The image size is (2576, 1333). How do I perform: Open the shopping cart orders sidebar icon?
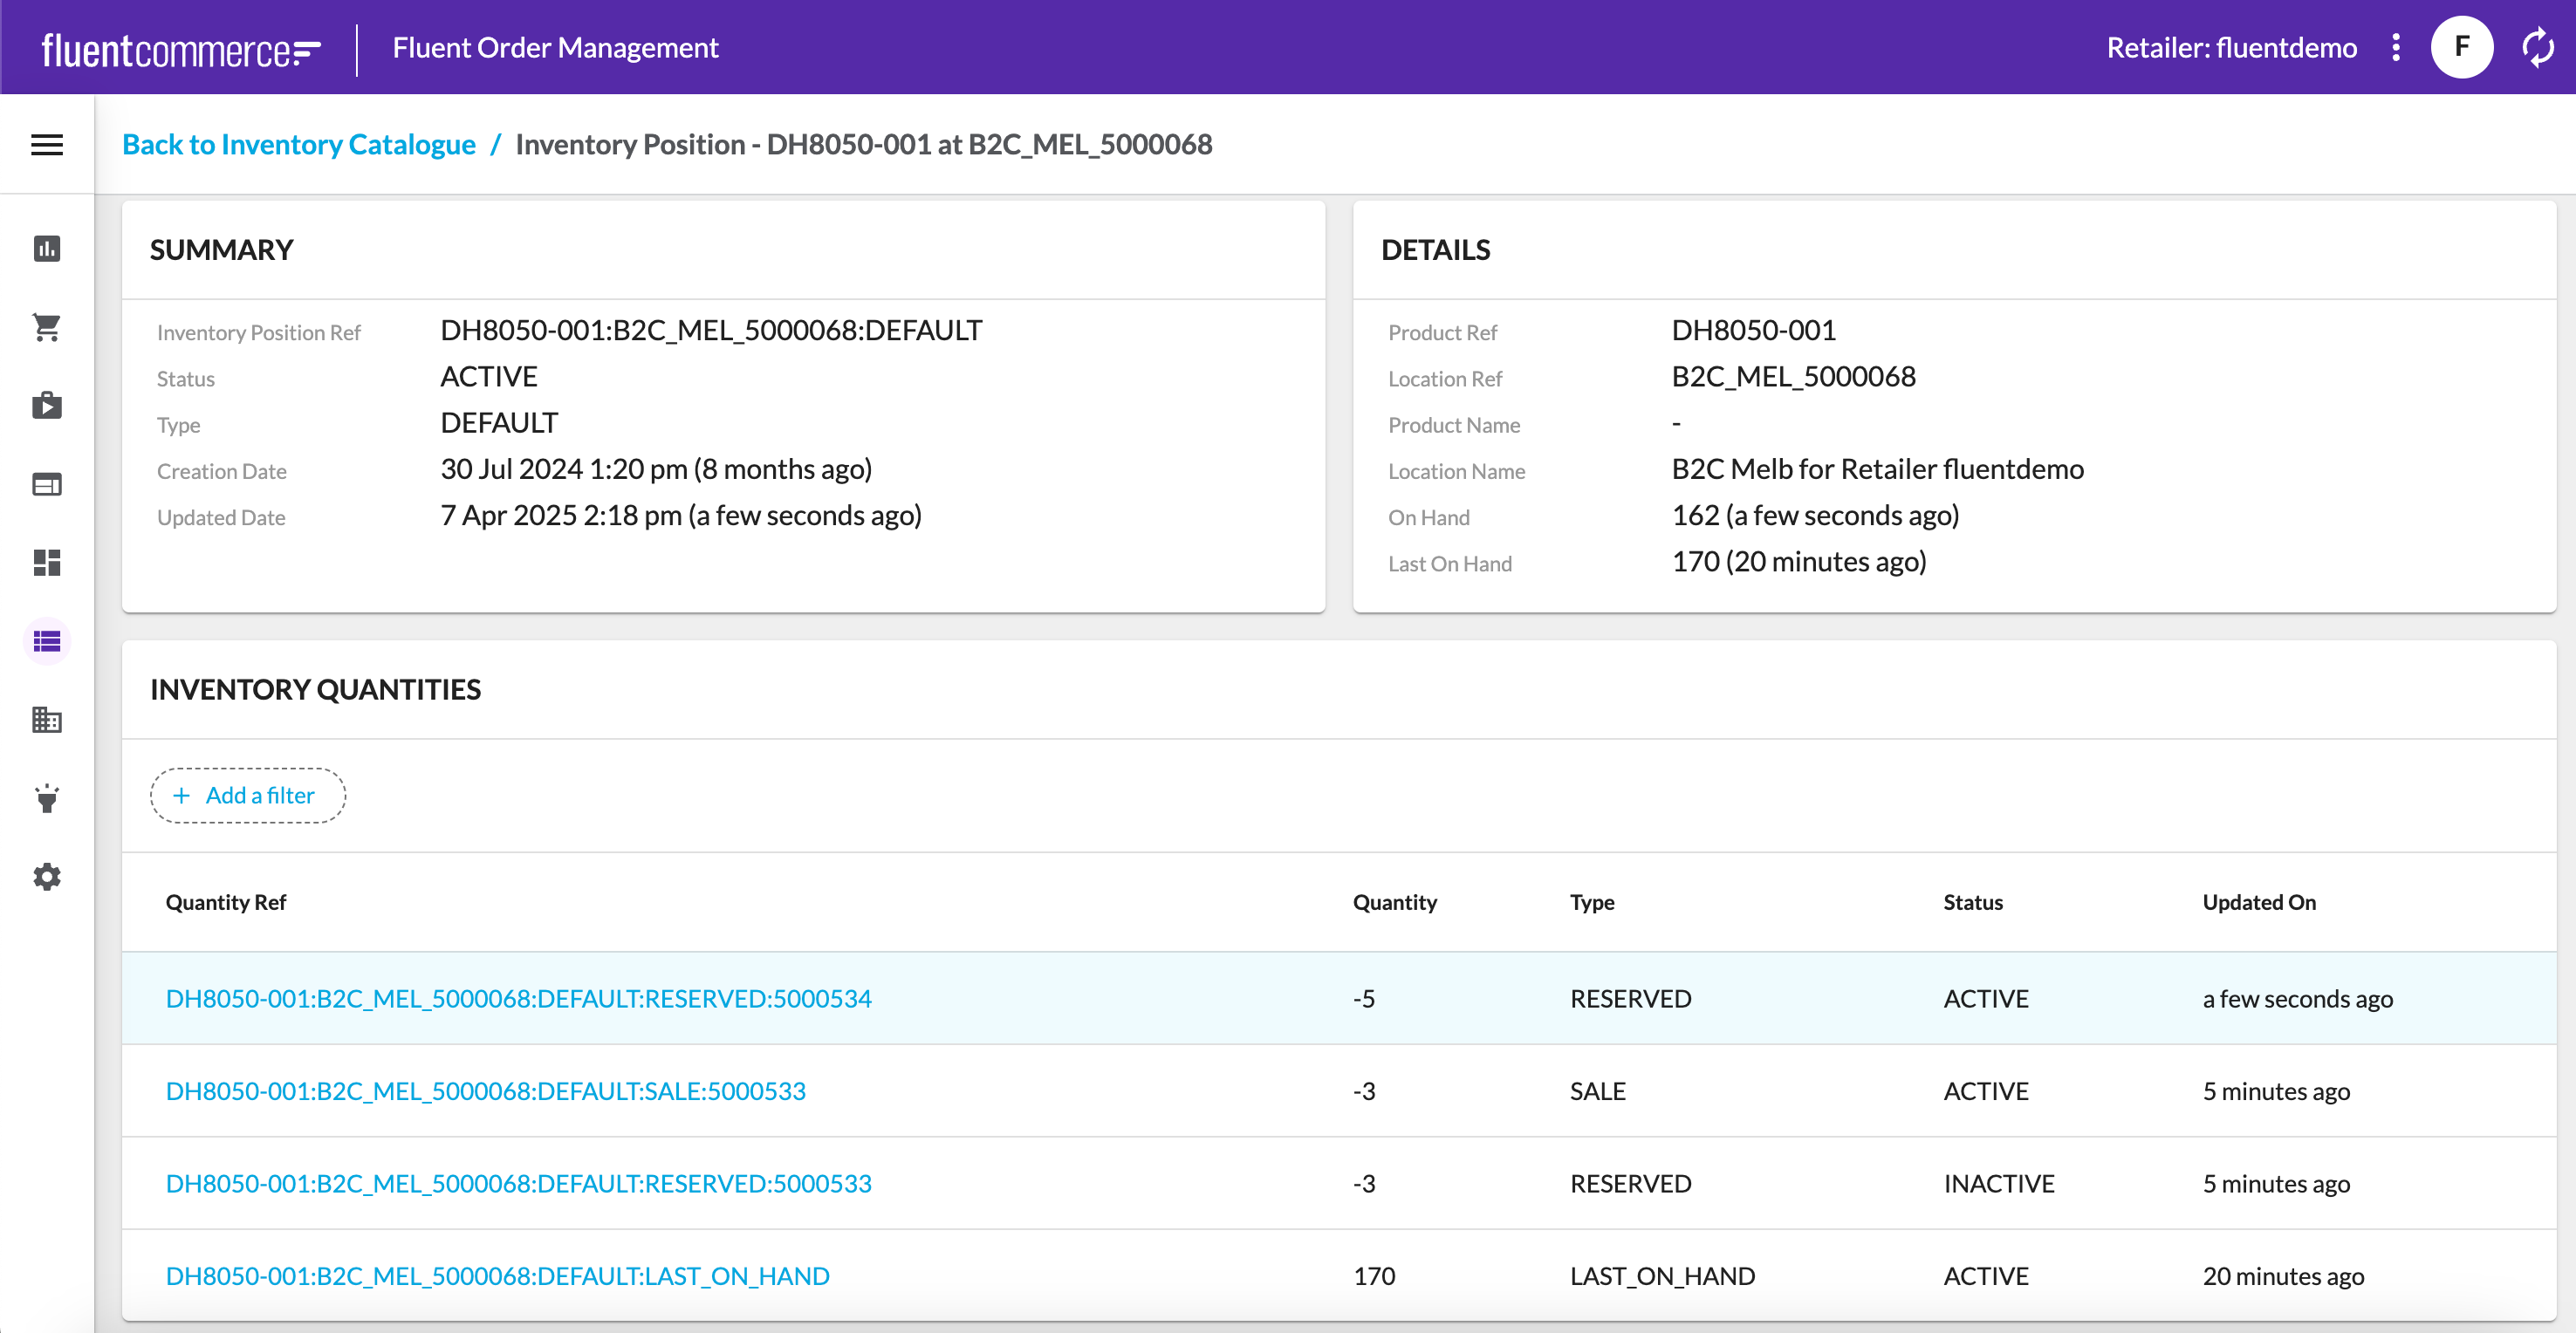coord(47,327)
